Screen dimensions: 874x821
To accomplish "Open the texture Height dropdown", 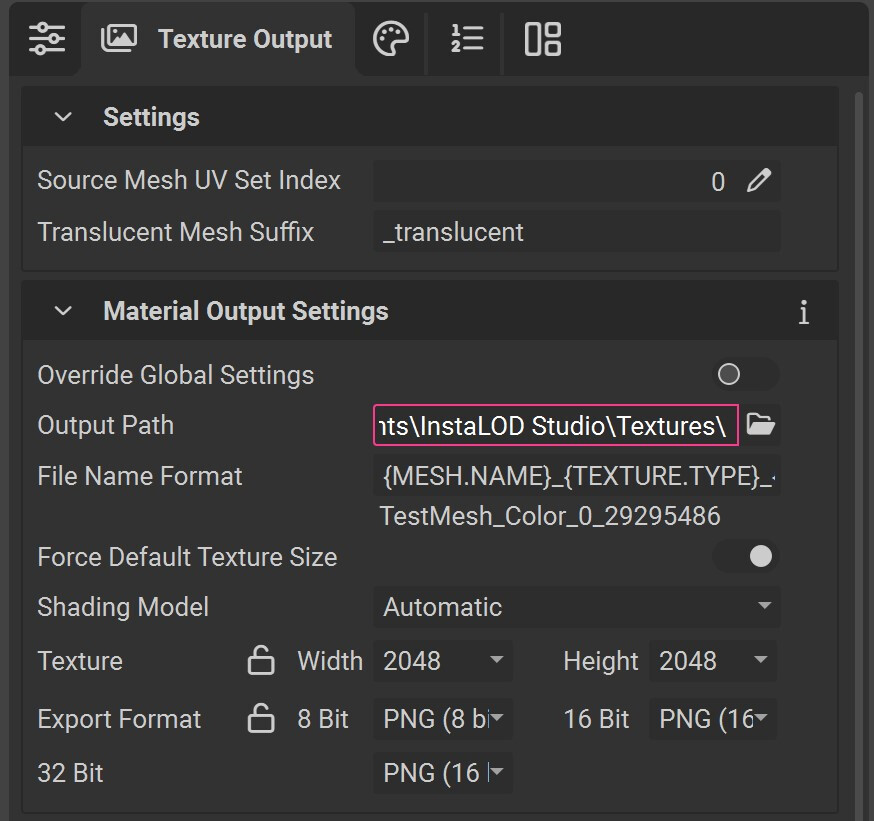I will pyautogui.click(x=714, y=661).
